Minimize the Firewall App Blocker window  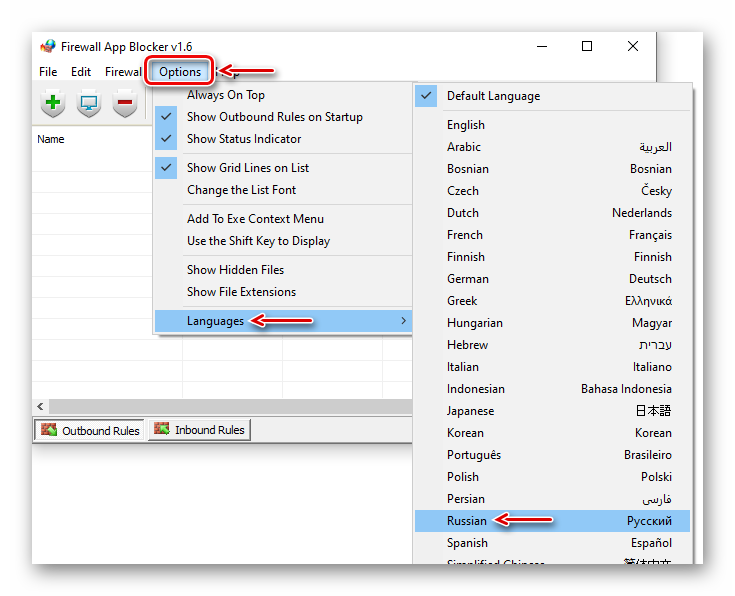pos(542,46)
